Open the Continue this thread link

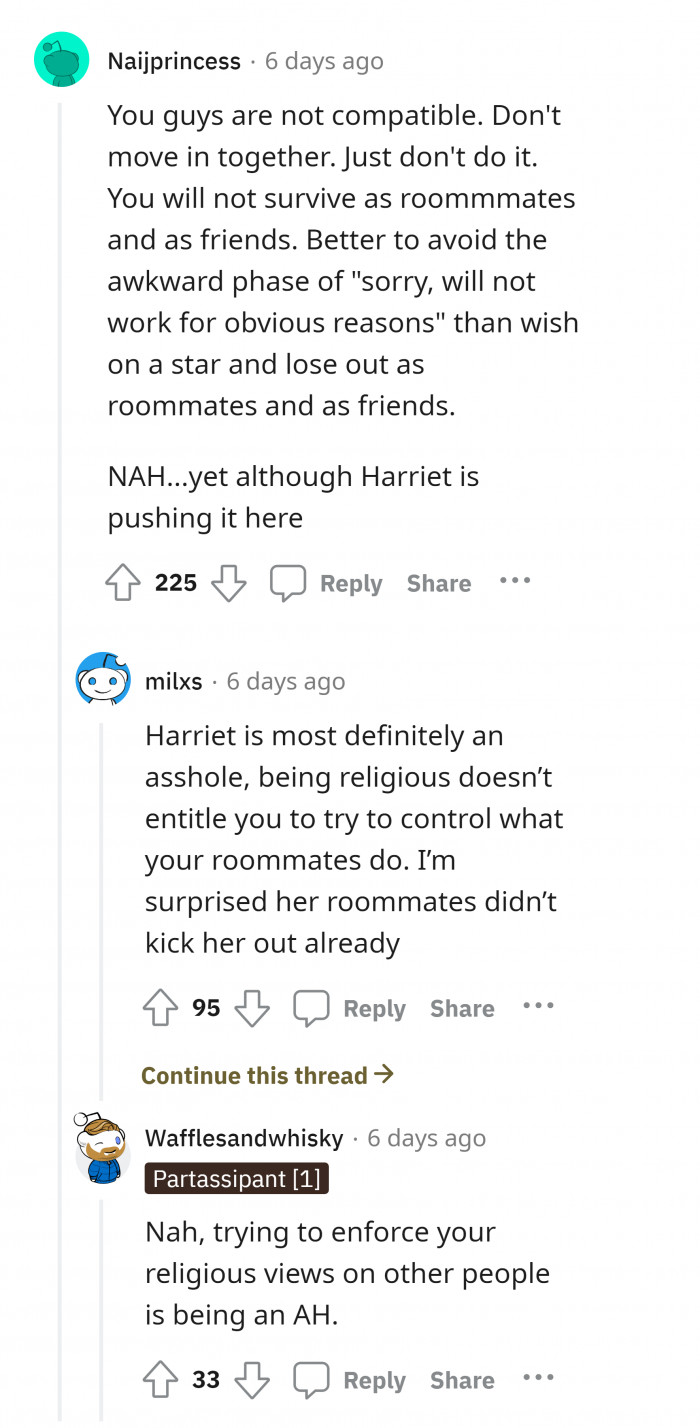click(254, 1075)
